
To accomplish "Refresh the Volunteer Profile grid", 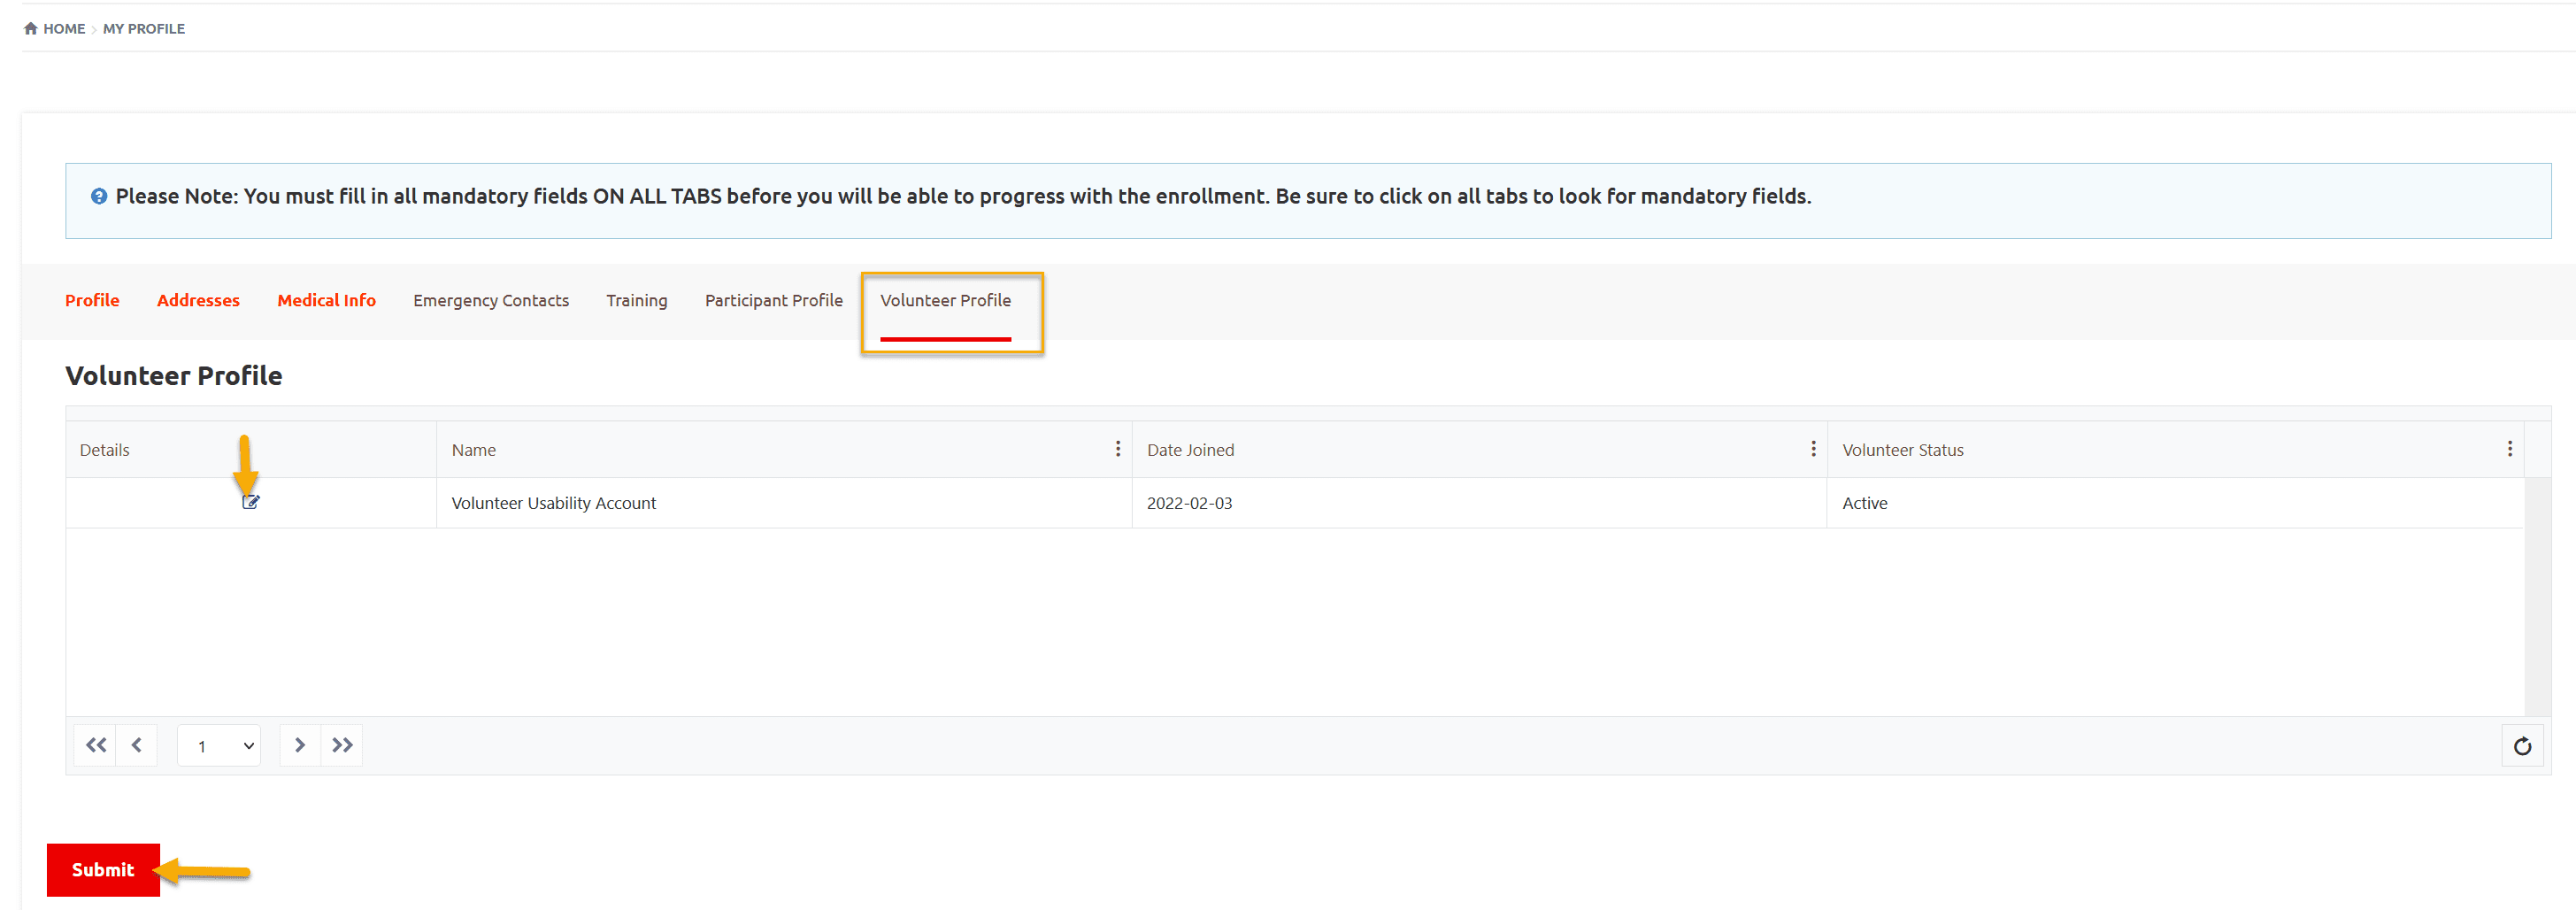I will [x=2522, y=746].
